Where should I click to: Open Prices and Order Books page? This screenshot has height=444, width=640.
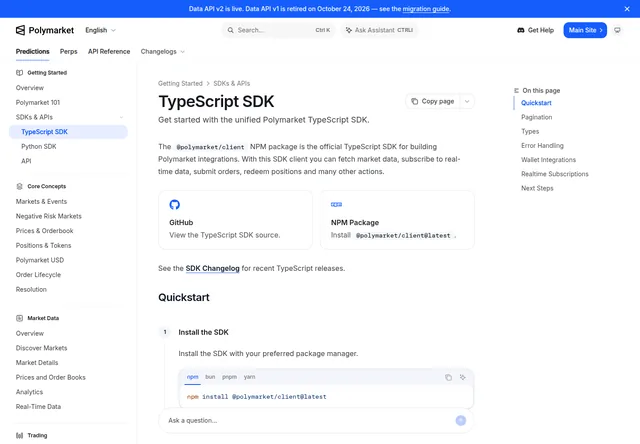click(51, 377)
